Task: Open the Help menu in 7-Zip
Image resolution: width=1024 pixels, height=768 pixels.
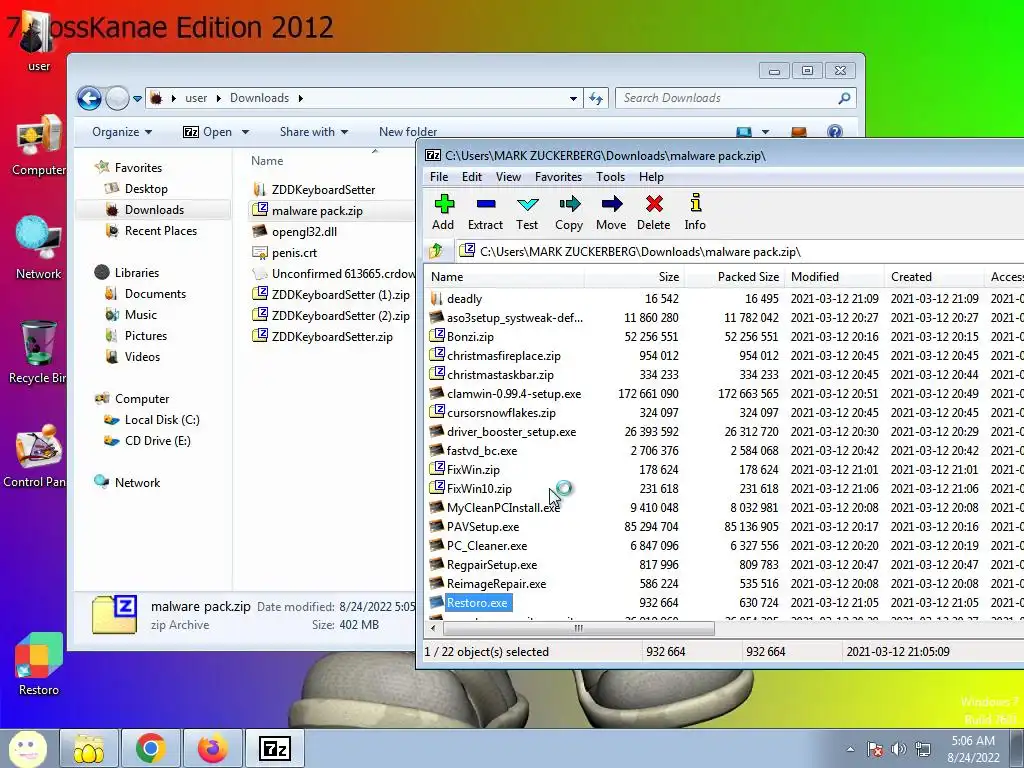Action: 651,177
